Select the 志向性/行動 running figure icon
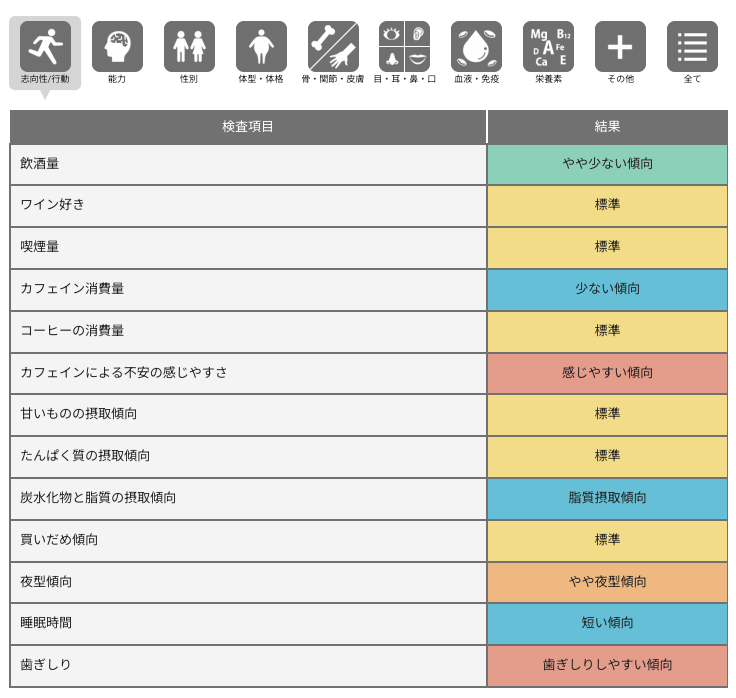 pos(45,47)
